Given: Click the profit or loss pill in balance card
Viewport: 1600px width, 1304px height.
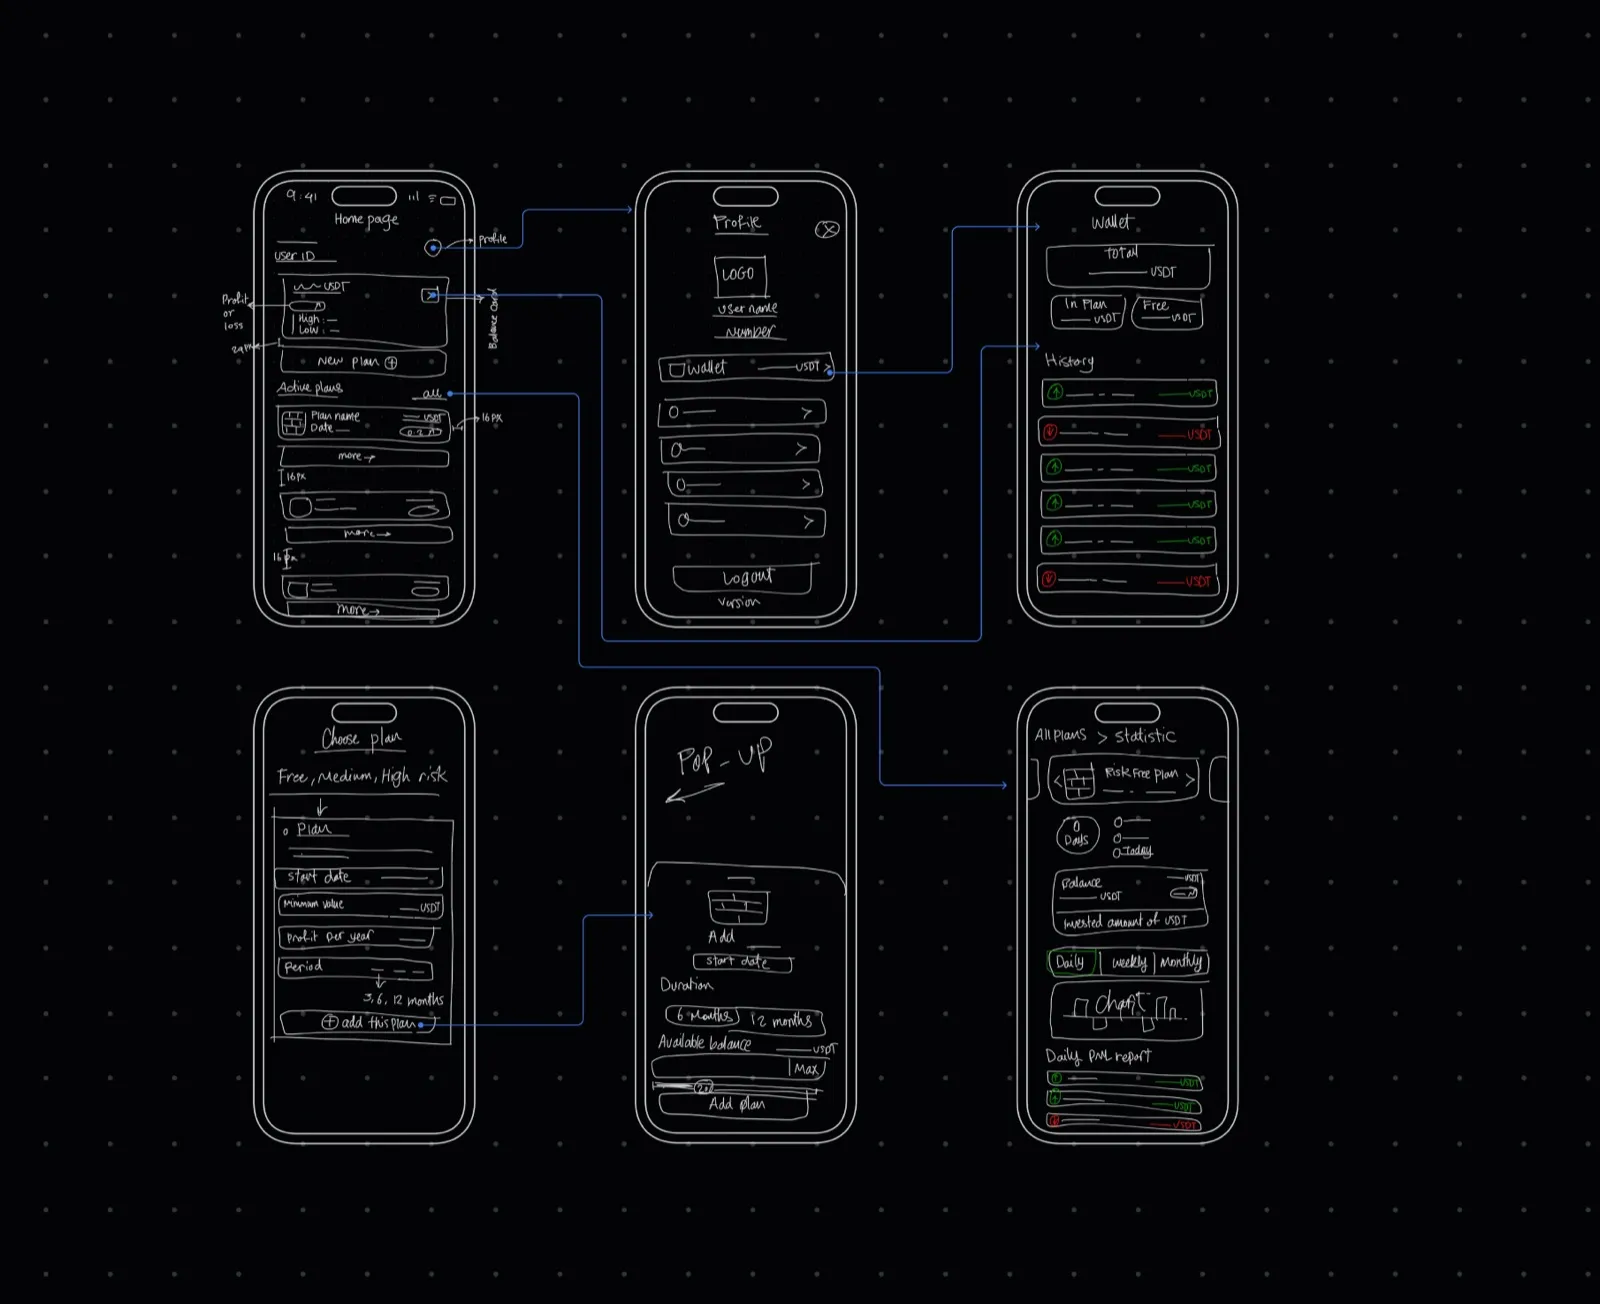Looking at the screenshot, I should point(306,306).
